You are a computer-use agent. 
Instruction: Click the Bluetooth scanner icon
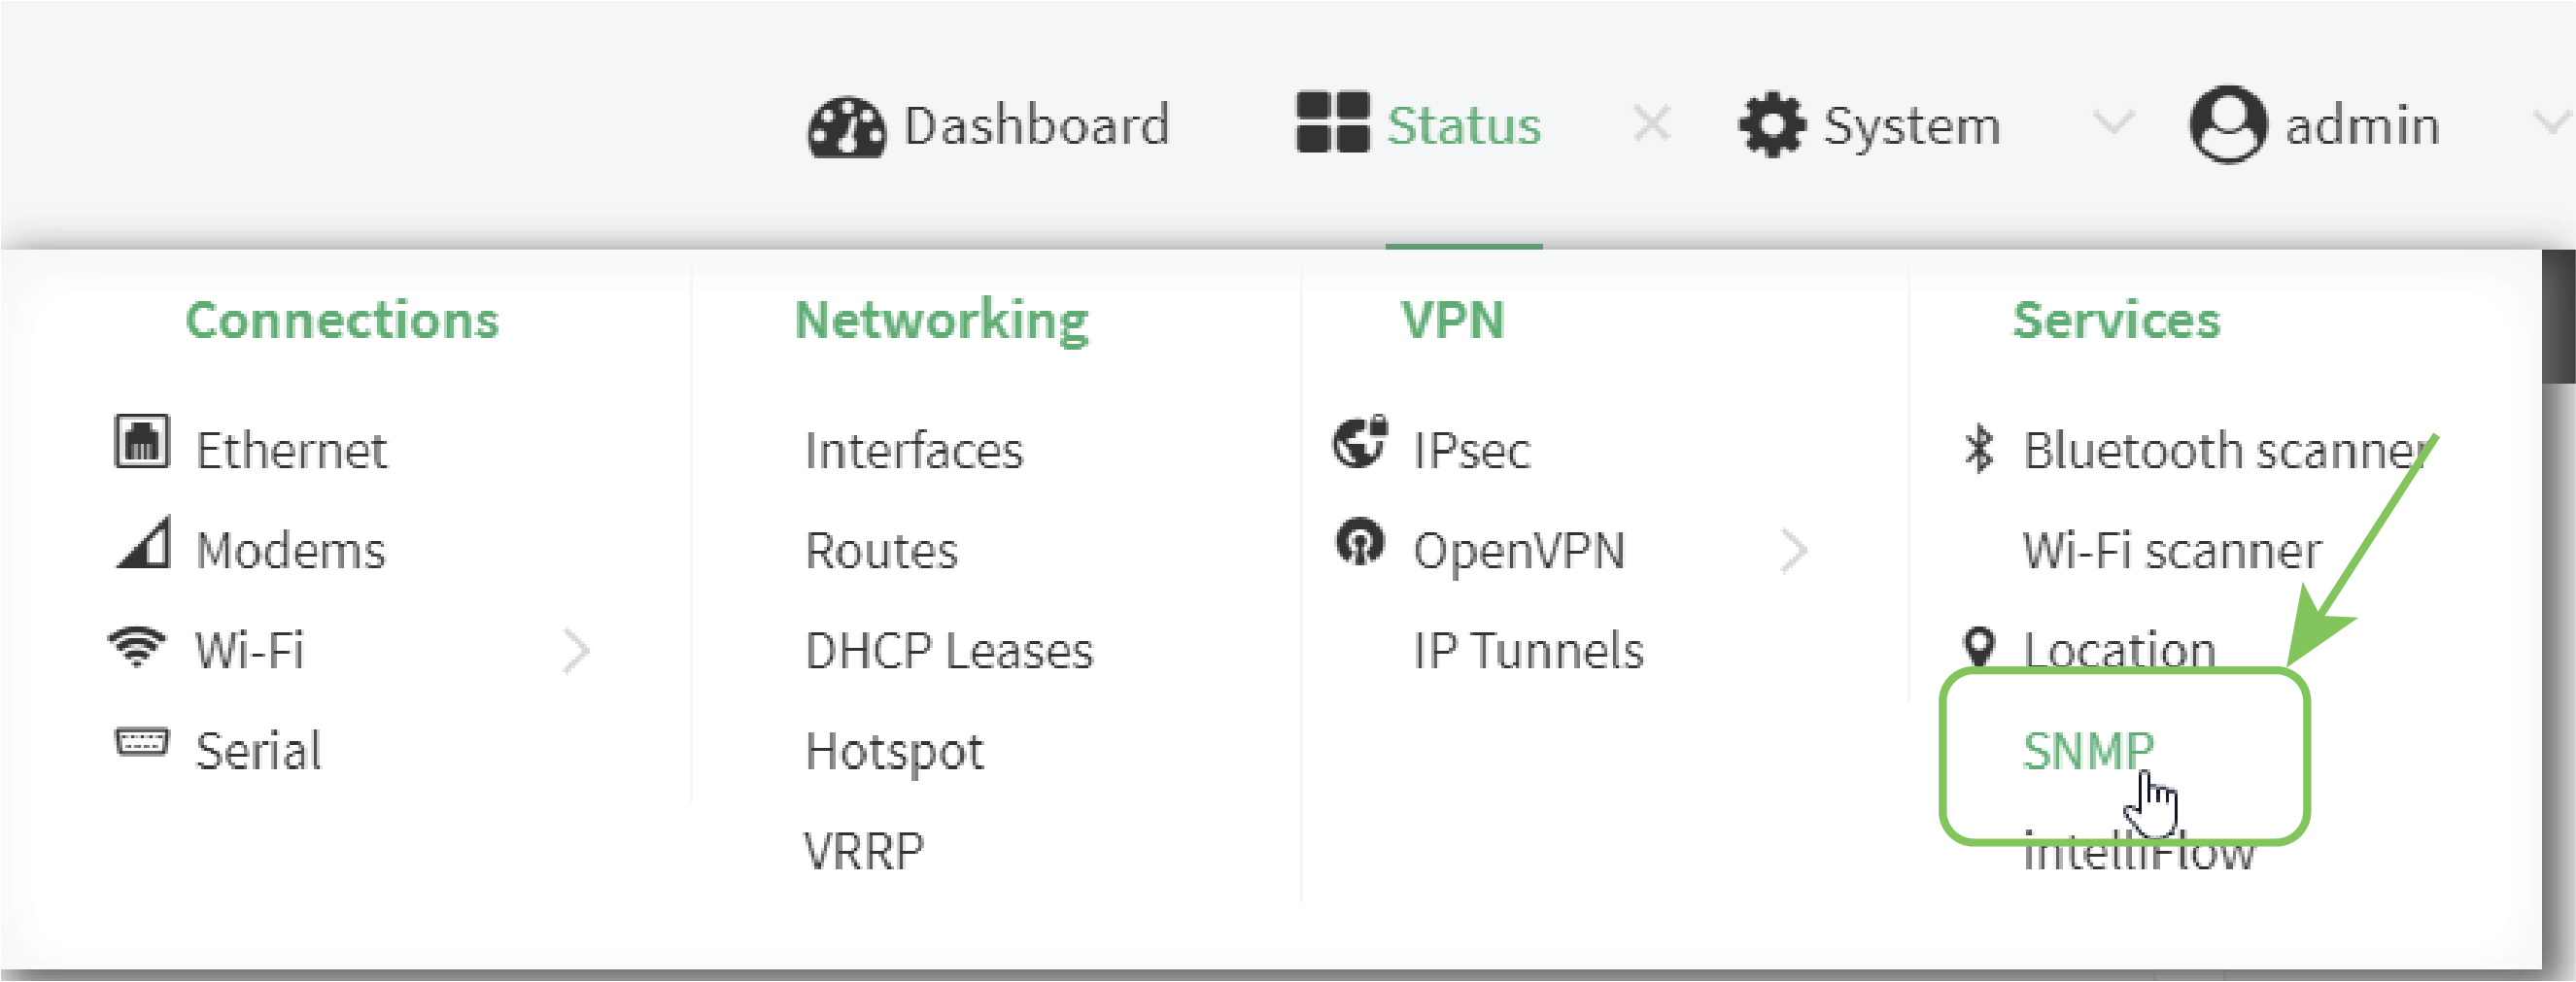1978,448
